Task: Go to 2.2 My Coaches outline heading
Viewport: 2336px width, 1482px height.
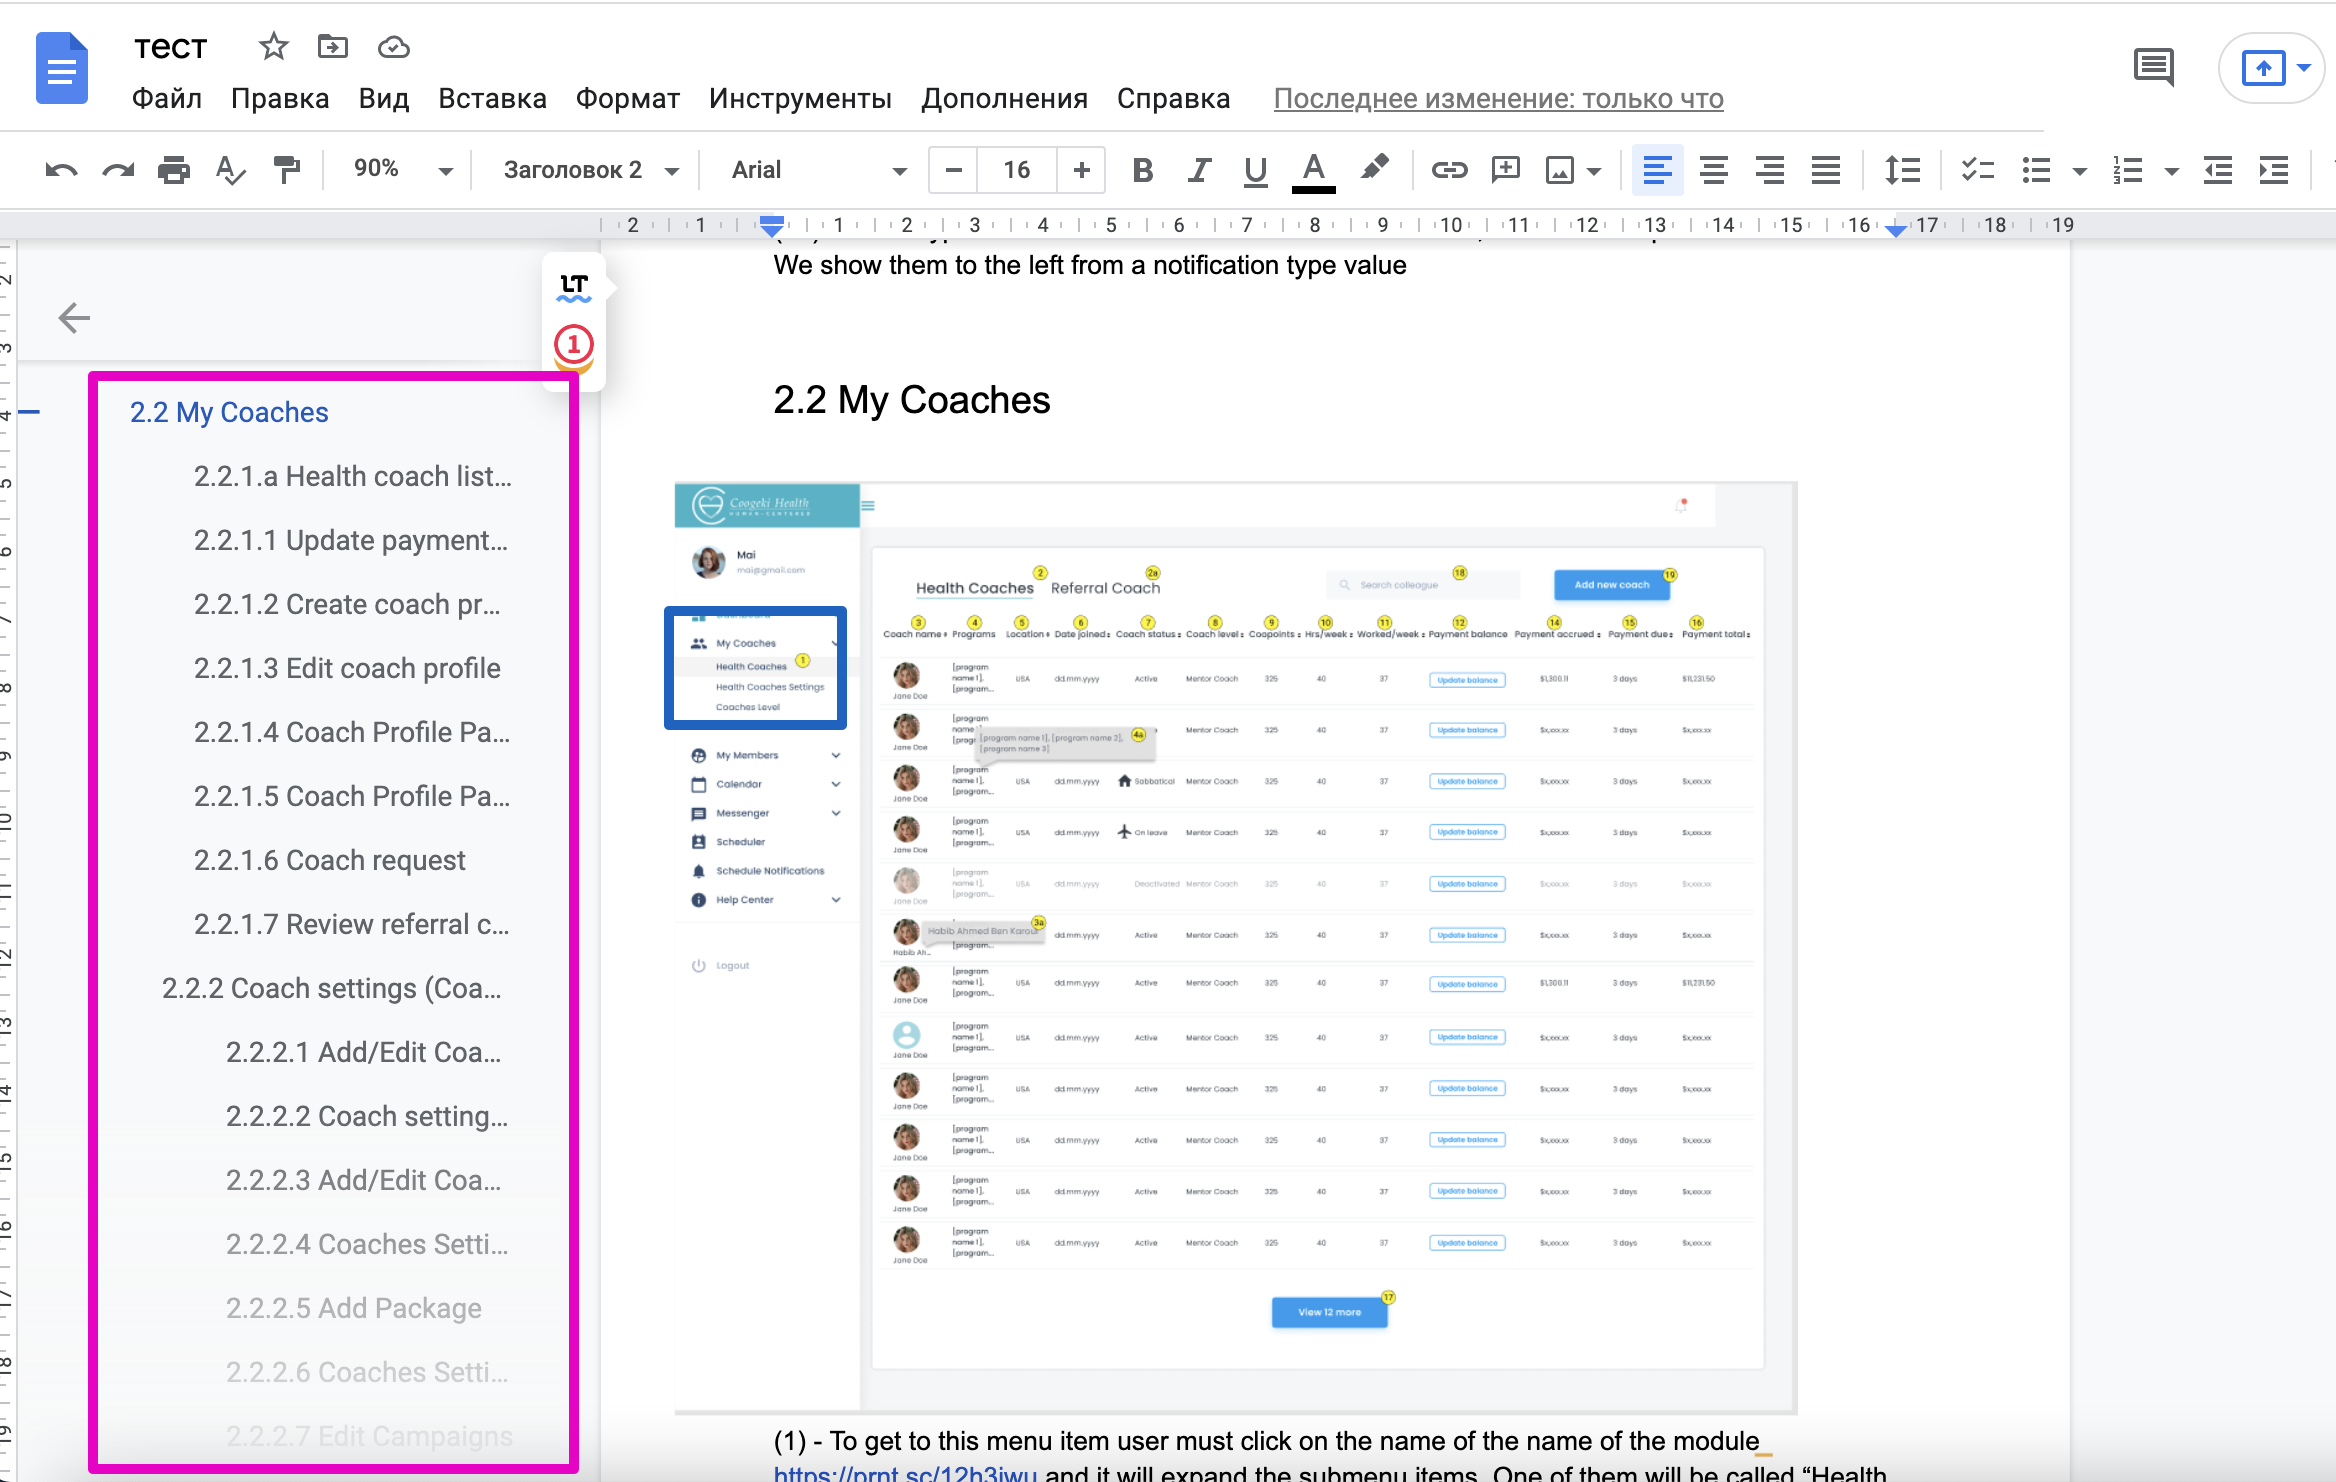Action: pyautogui.click(x=229, y=412)
